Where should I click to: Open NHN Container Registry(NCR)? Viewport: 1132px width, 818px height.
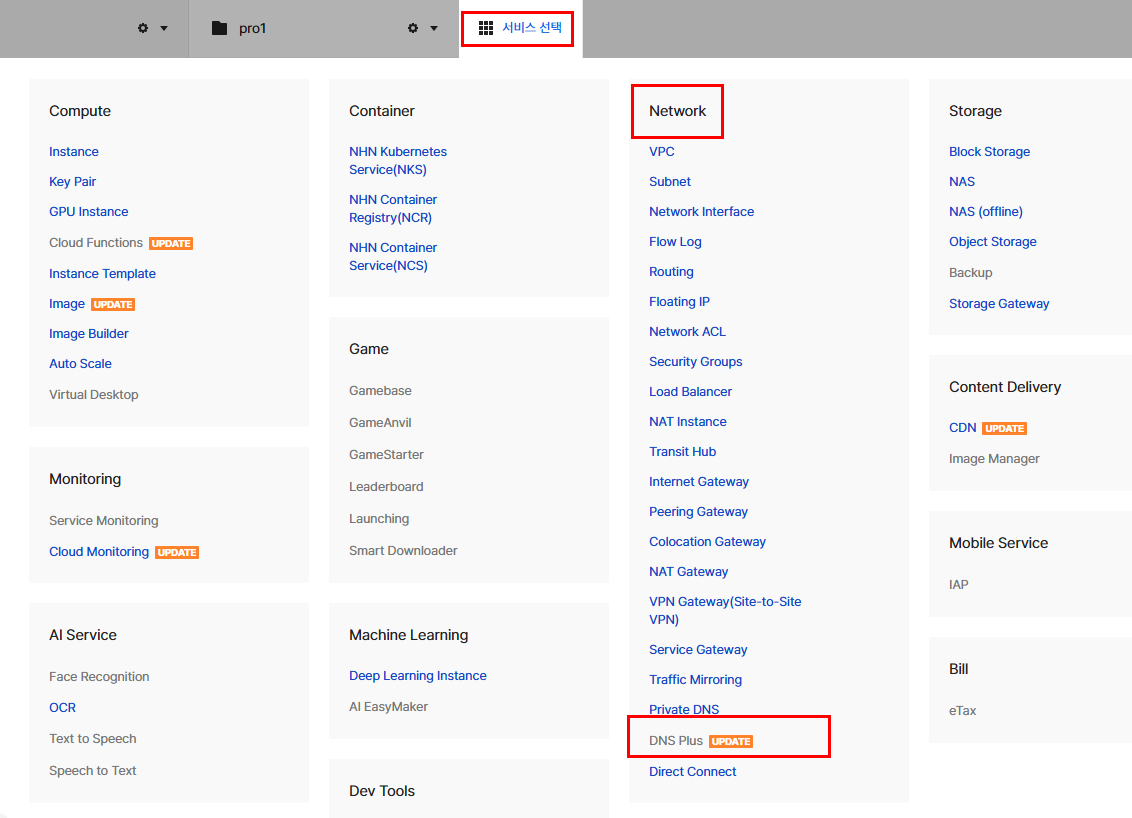(x=393, y=209)
